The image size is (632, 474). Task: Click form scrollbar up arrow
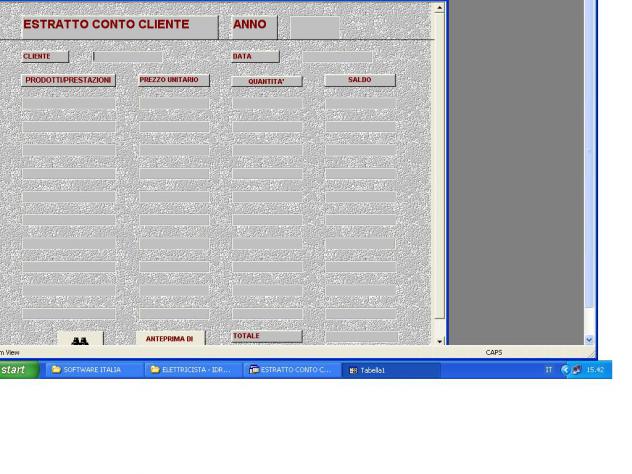[440, 8]
